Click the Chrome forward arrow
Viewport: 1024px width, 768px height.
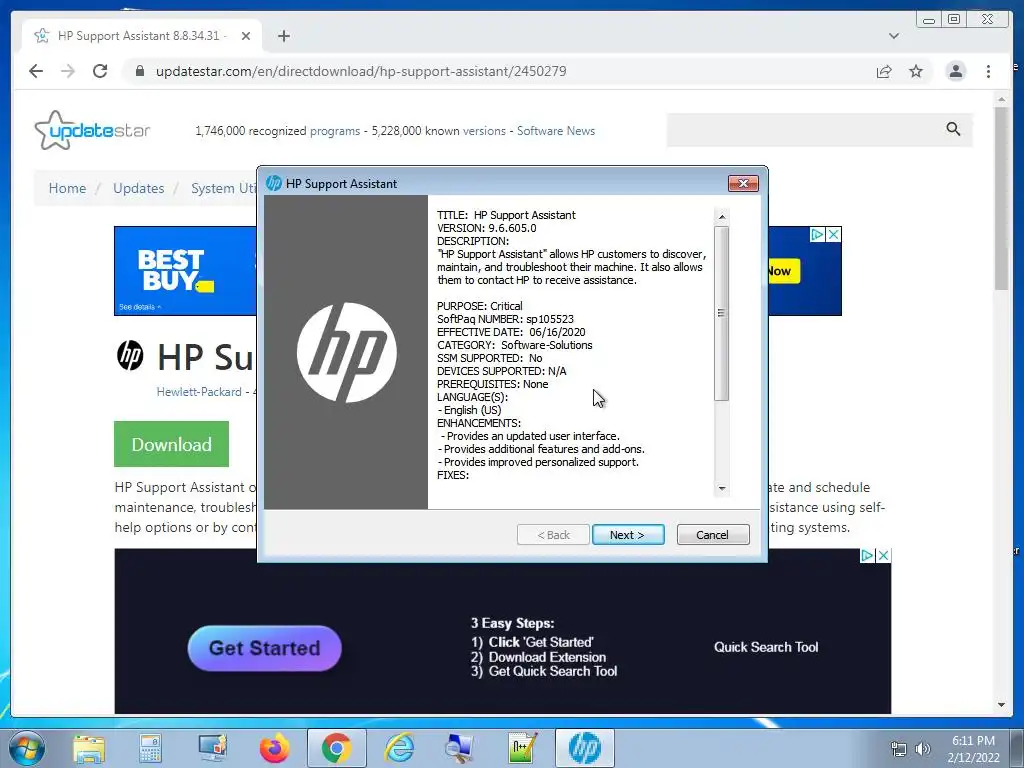(68, 71)
